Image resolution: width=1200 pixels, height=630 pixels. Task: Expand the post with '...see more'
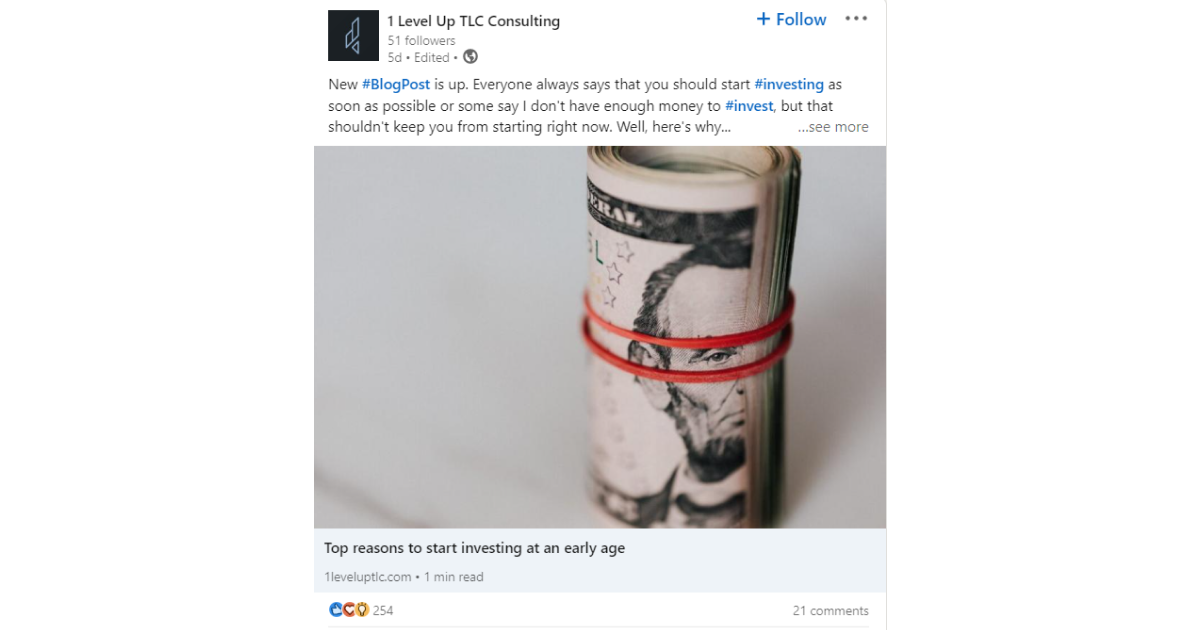pyautogui.click(x=833, y=127)
